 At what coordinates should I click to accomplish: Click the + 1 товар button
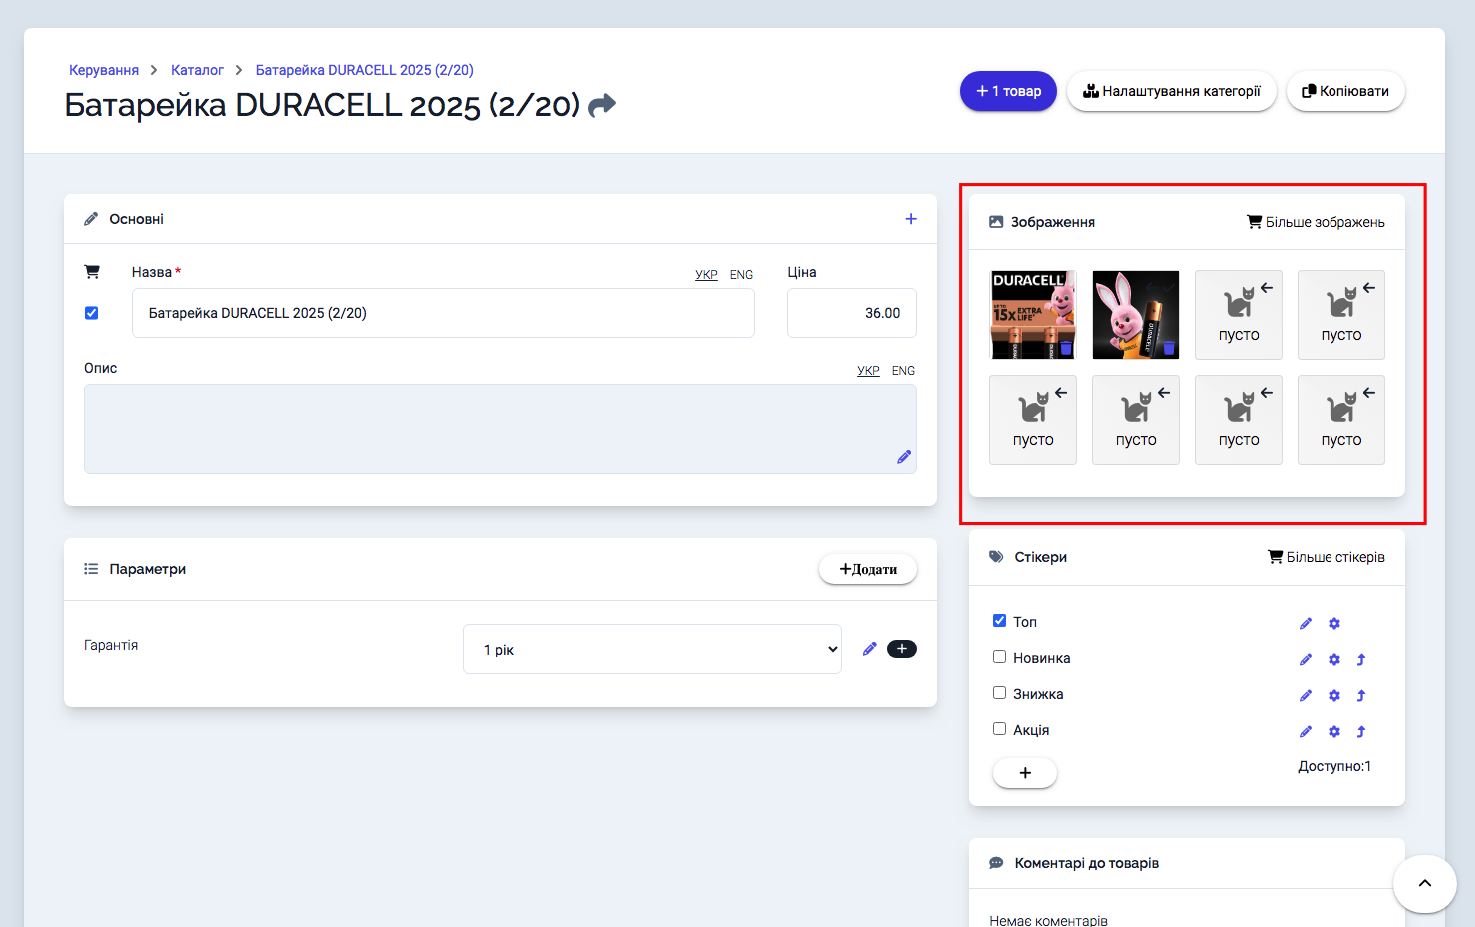pyautogui.click(x=1008, y=91)
